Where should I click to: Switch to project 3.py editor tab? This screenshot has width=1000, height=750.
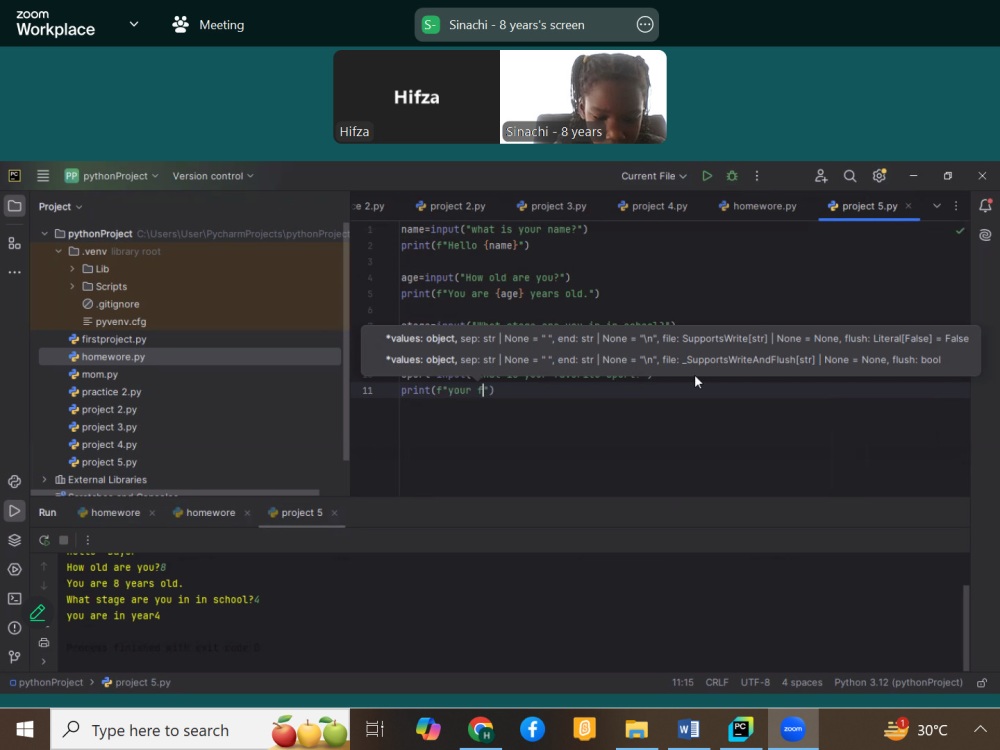552,206
